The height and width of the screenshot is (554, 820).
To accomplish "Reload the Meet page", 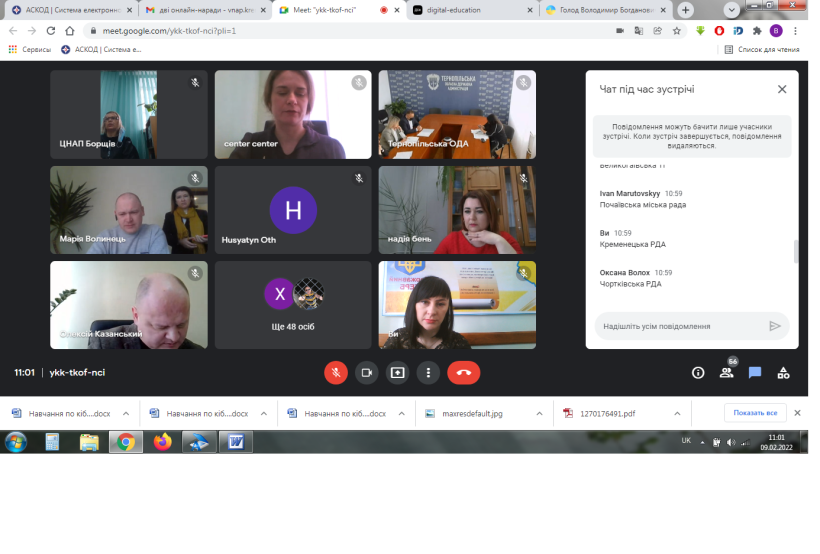I will pyautogui.click(x=51, y=31).
